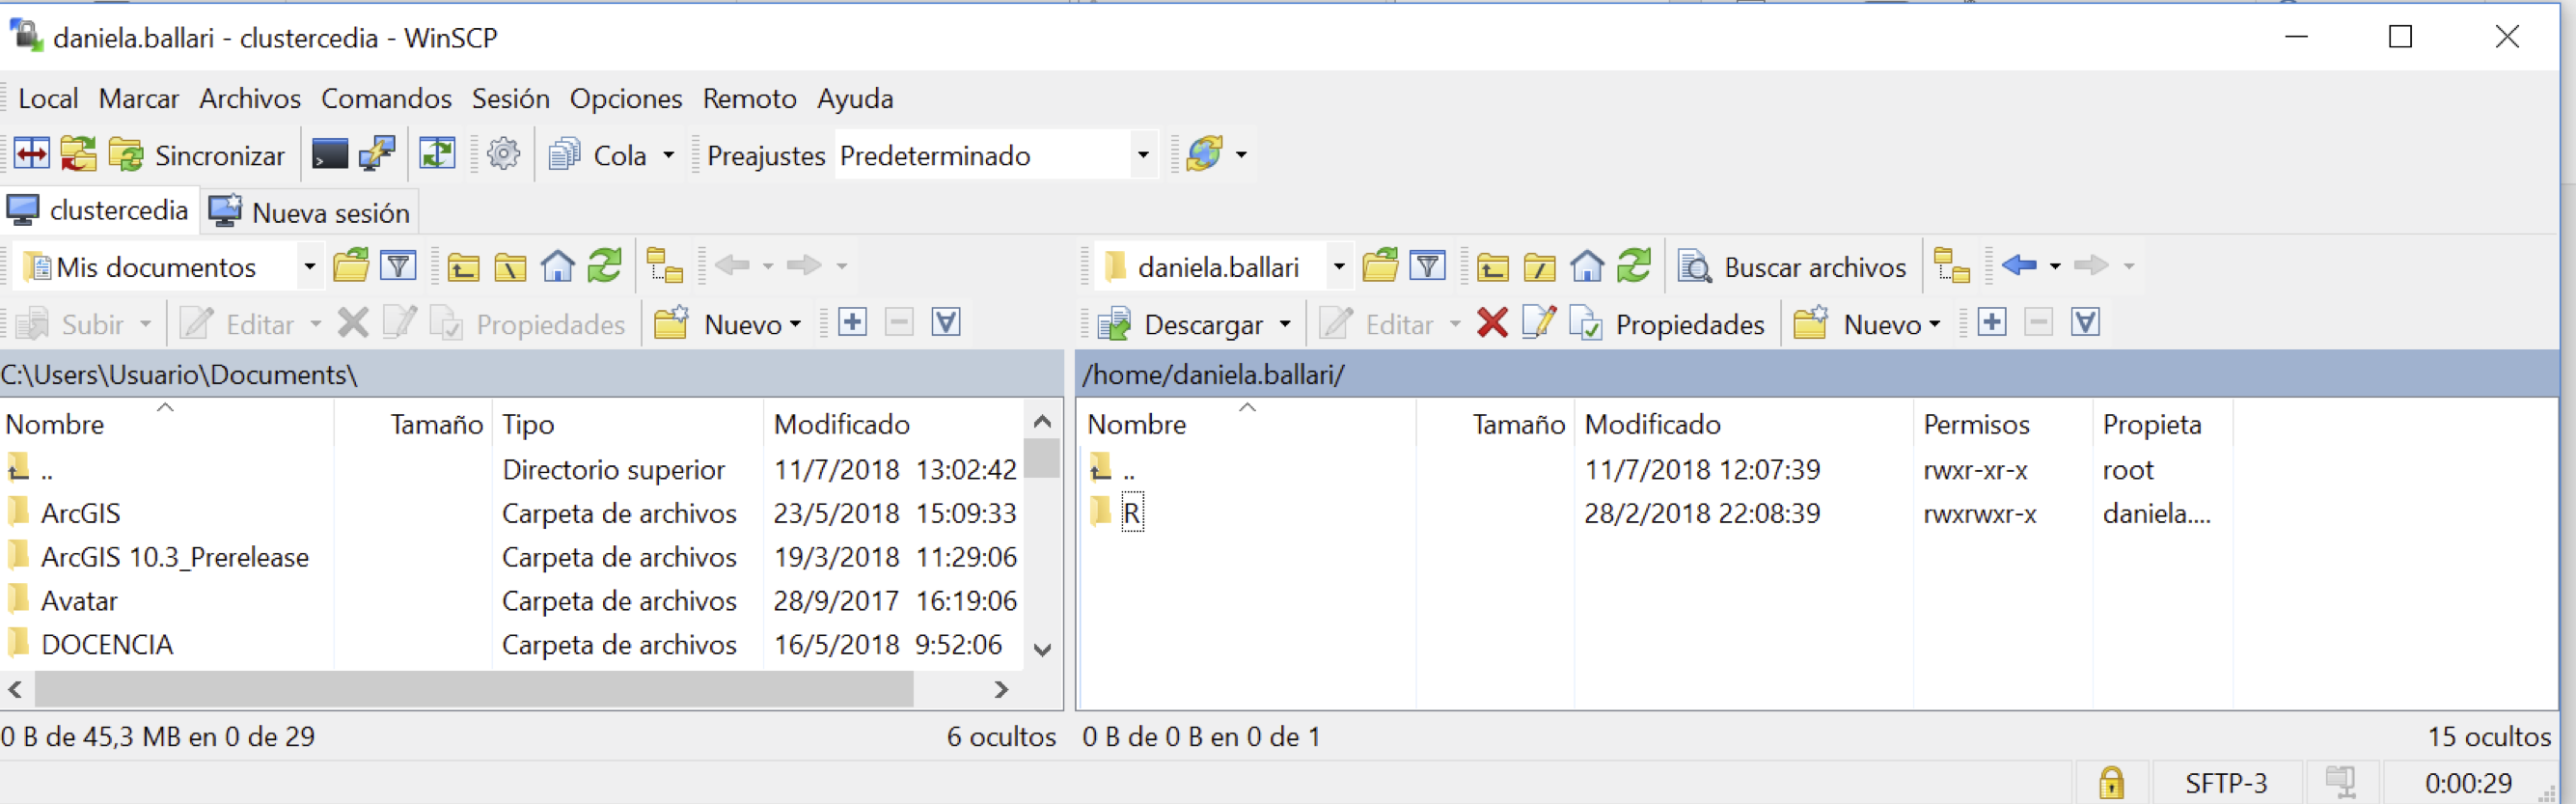Click the Nueva sesión tab
Viewport: 2576px width, 804px height.
coord(309,212)
